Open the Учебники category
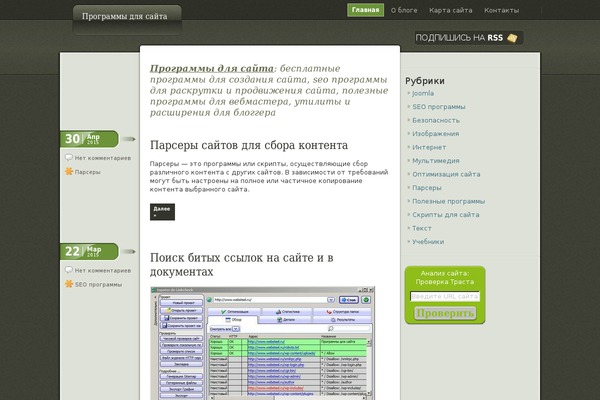 [428, 242]
